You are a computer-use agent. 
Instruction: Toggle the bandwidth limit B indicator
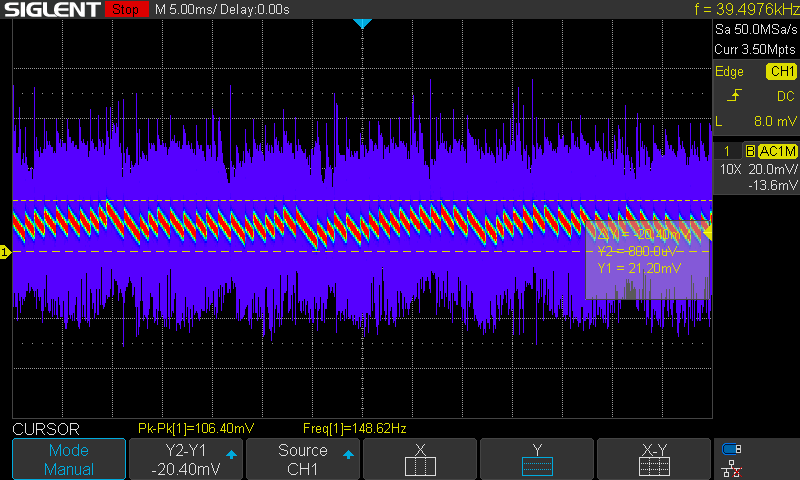(749, 151)
